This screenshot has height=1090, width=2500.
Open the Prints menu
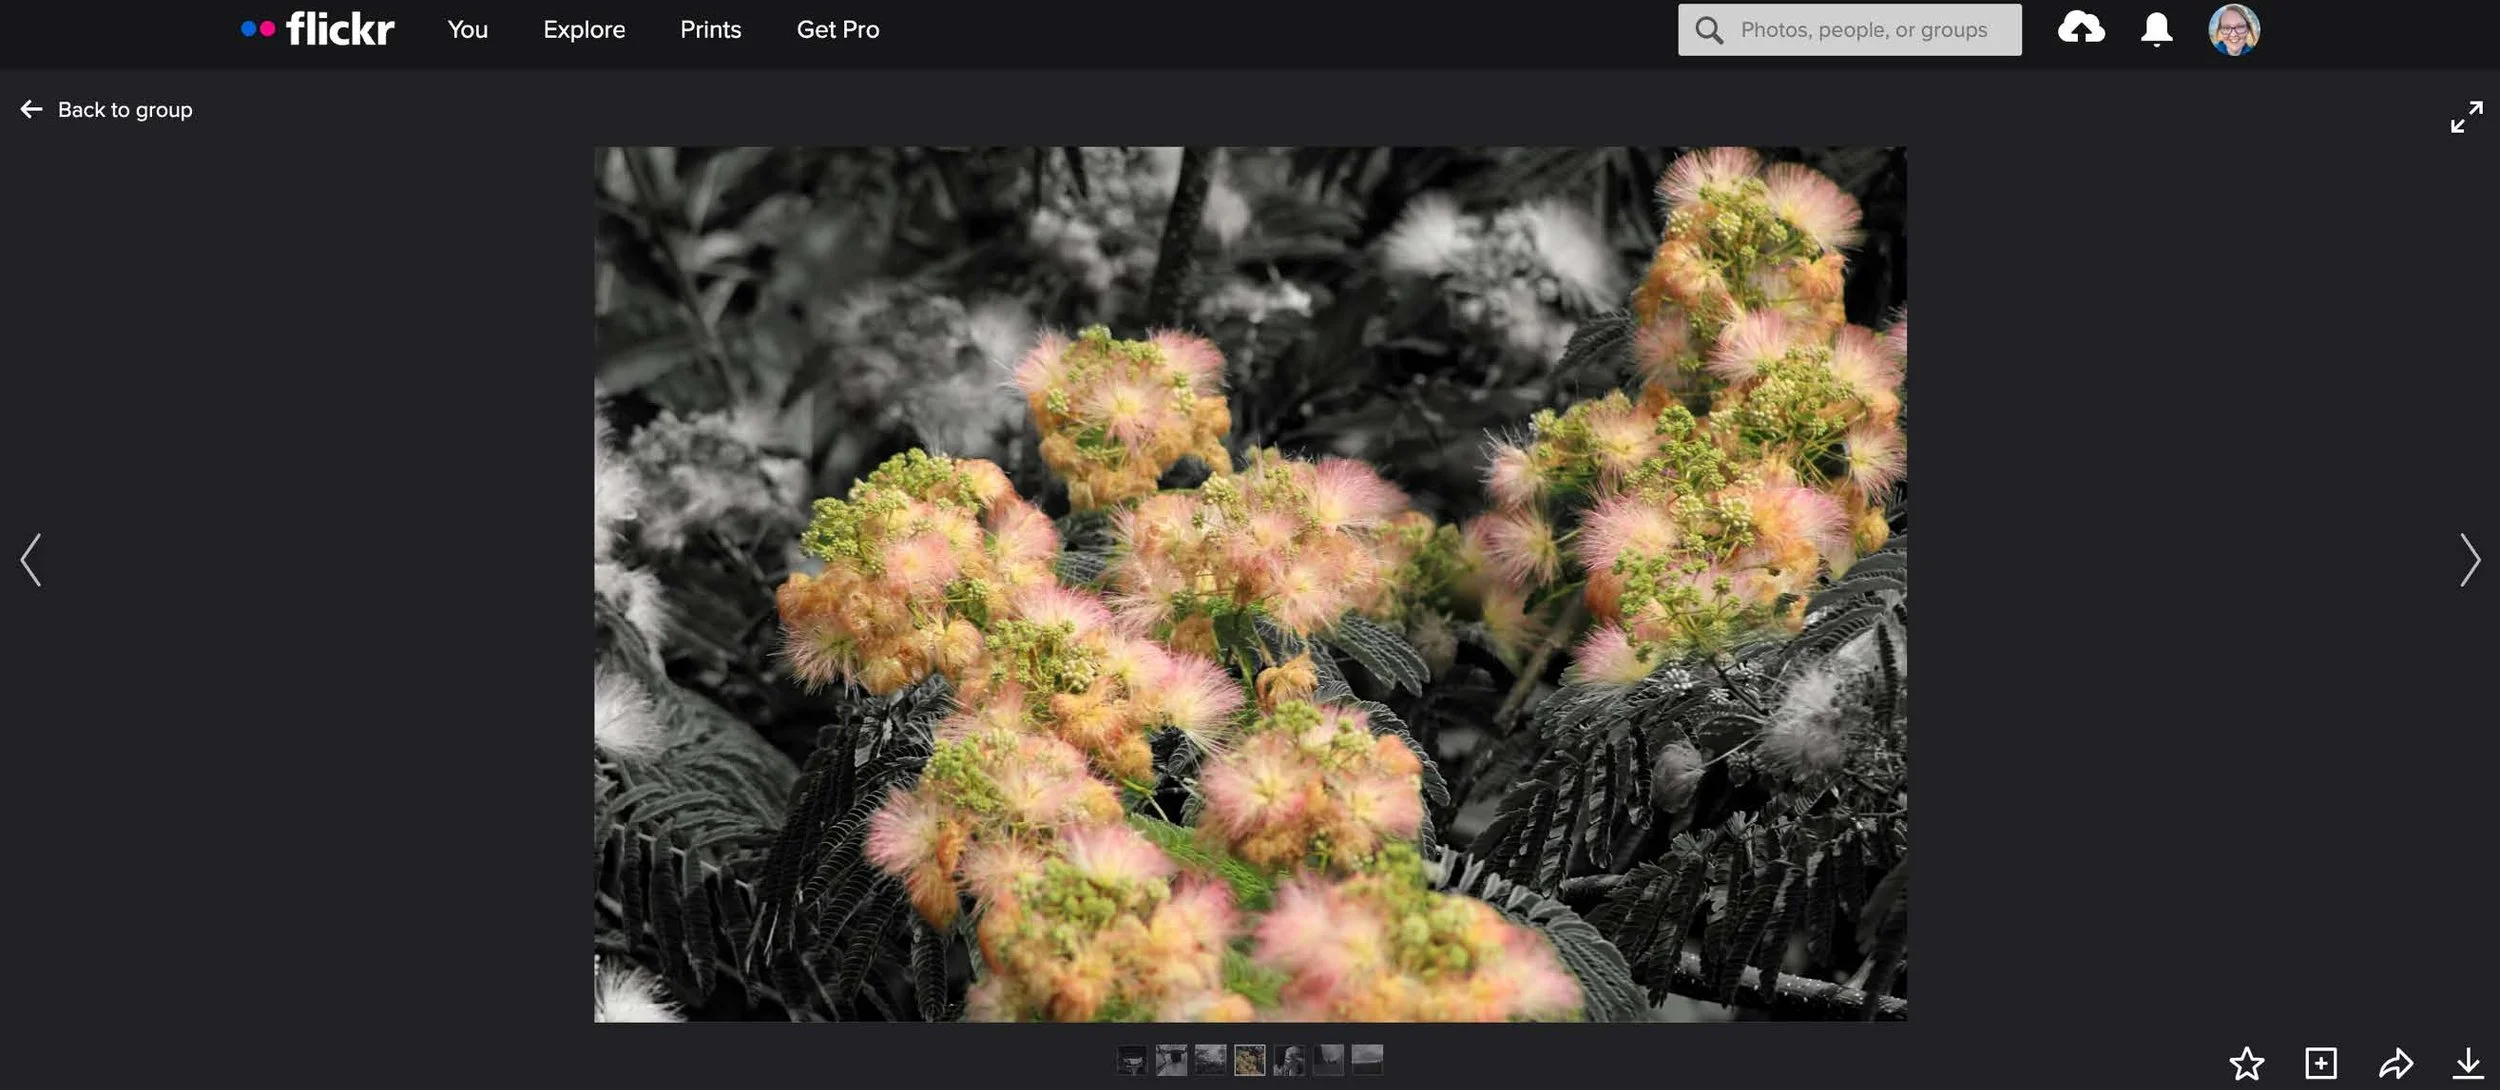[x=710, y=30]
